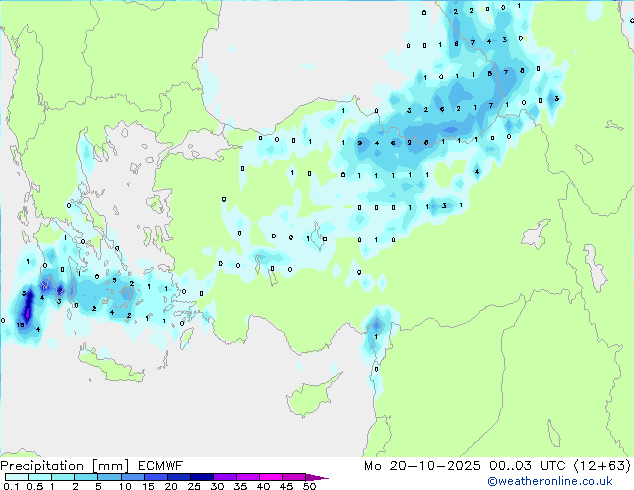The height and width of the screenshot is (490, 634).
Task: Click the 20–25 mm dark blue swatch
Action: [178, 477]
